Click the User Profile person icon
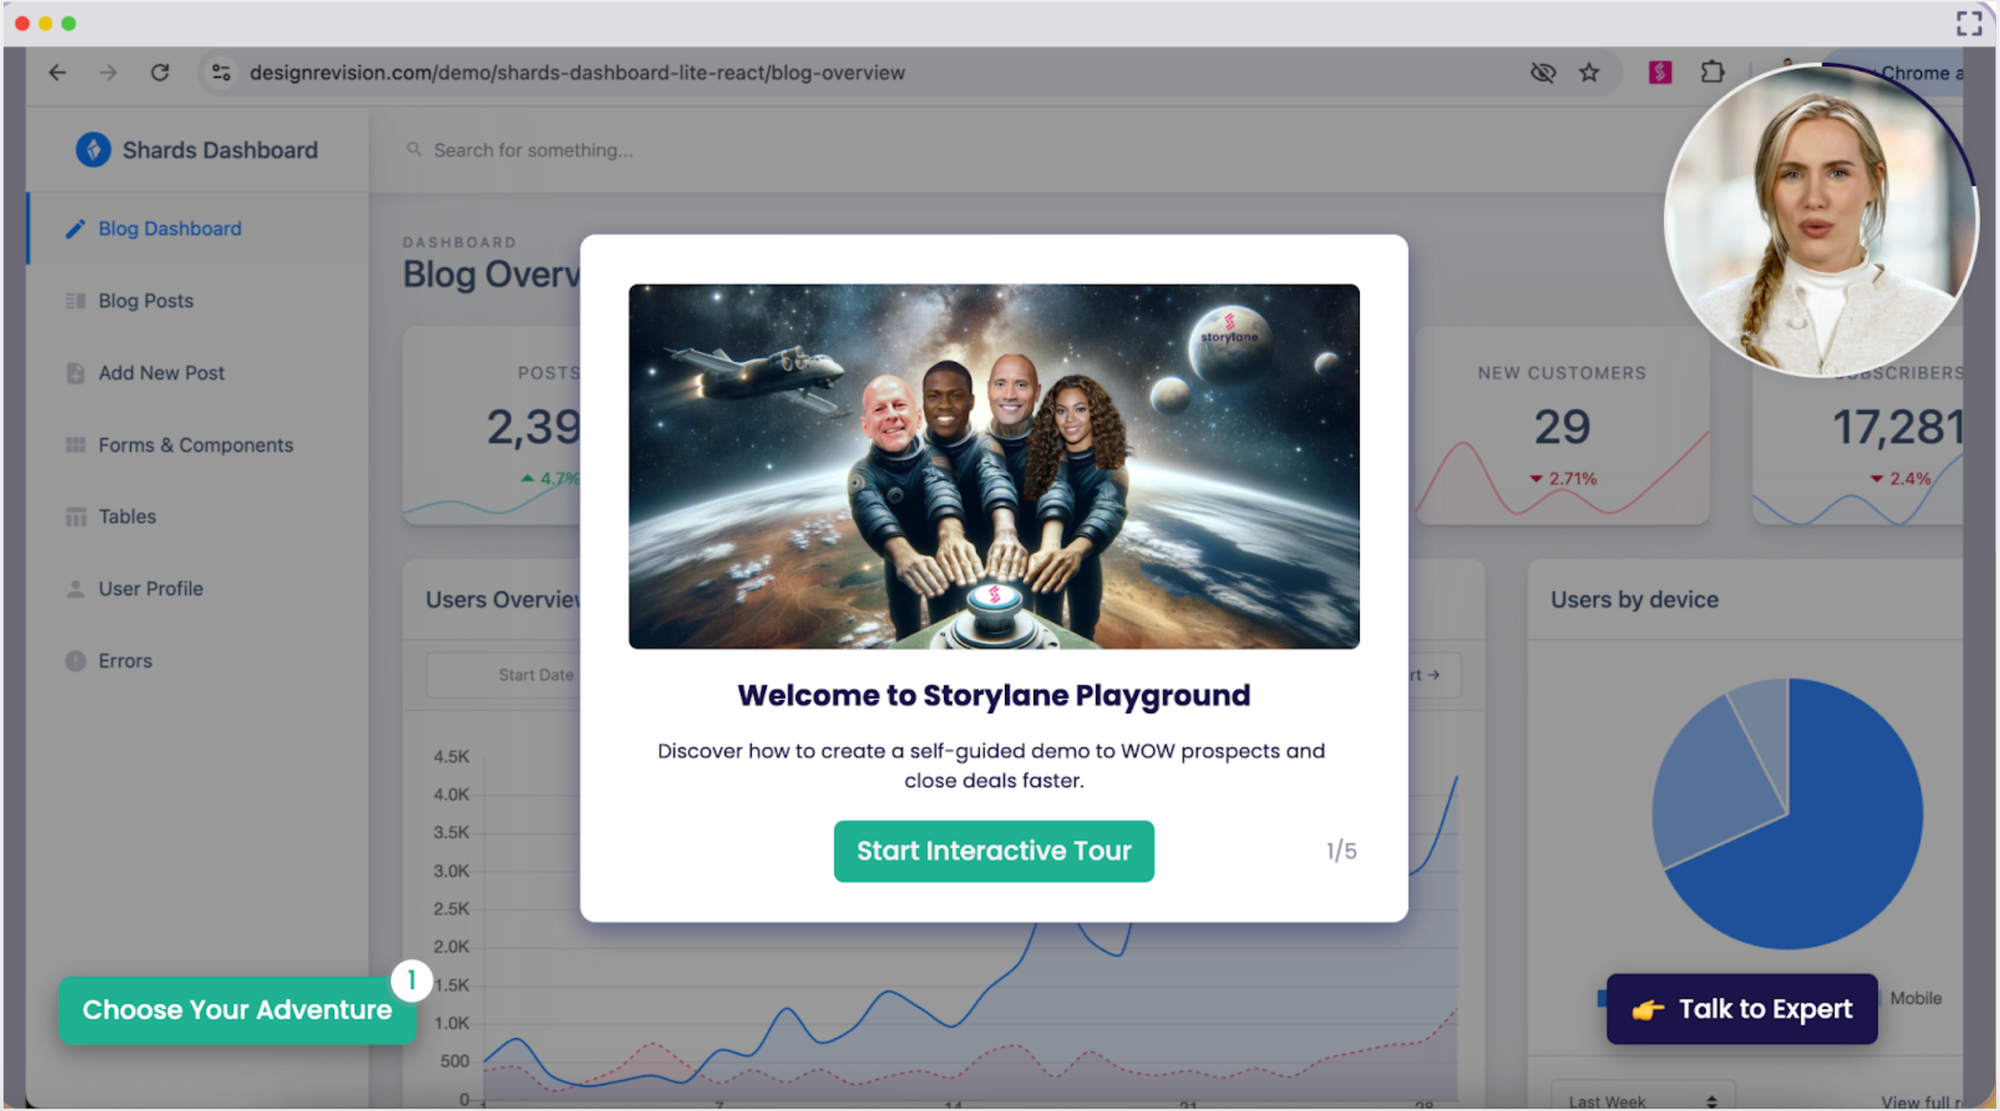This screenshot has height=1111, width=2000. pyautogui.click(x=75, y=589)
